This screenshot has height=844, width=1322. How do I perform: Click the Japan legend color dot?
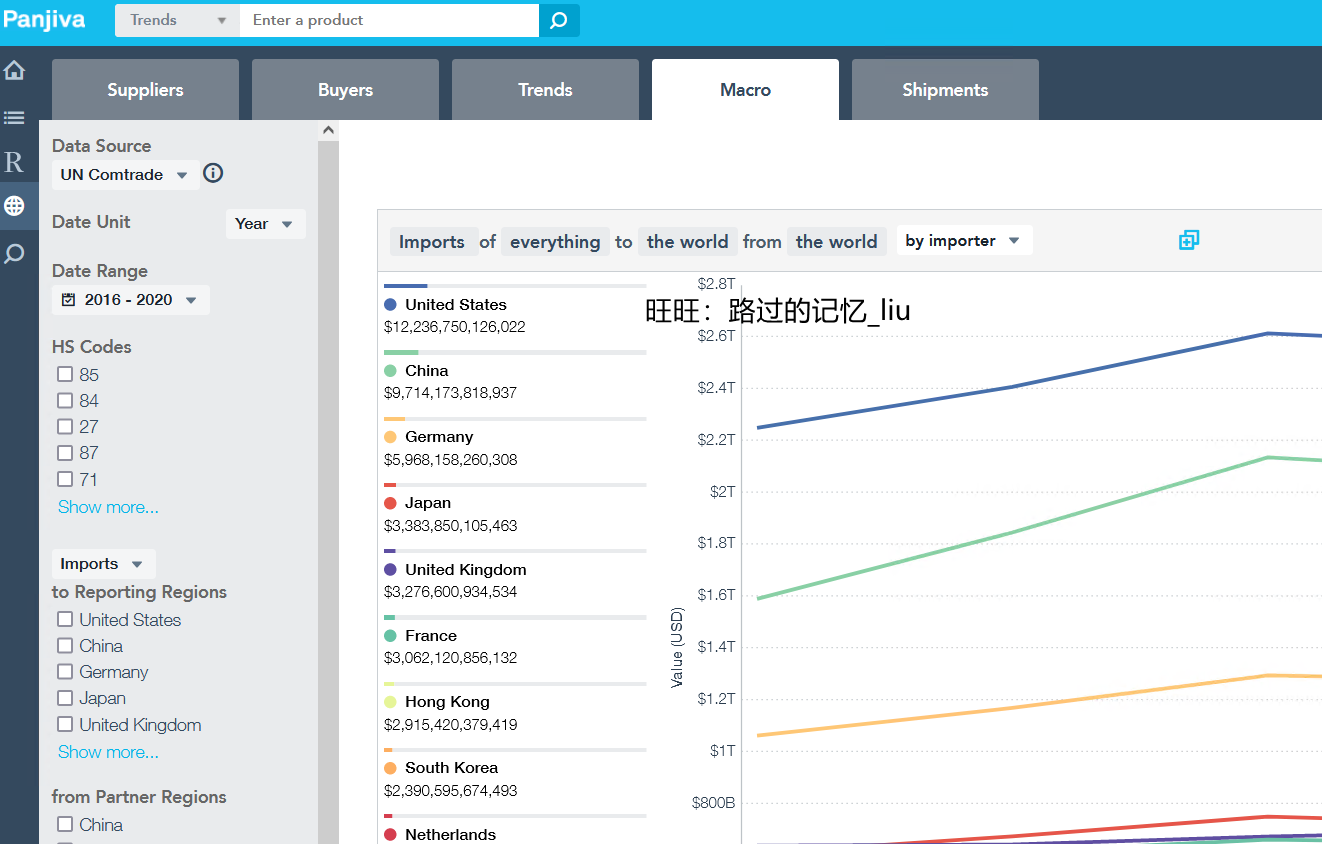click(x=390, y=503)
